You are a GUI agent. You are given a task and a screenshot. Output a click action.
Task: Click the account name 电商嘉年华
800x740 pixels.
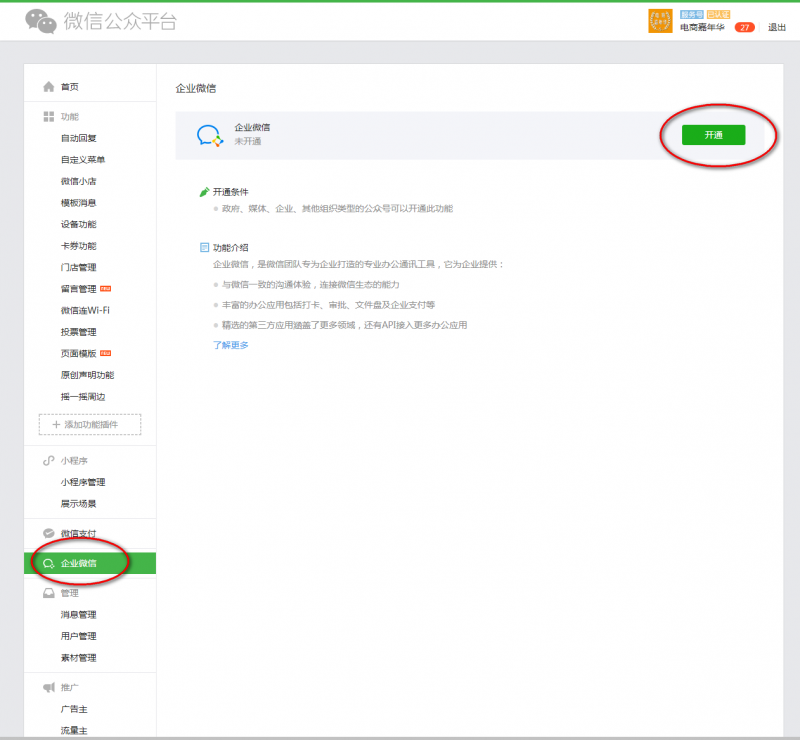[x=702, y=28]
